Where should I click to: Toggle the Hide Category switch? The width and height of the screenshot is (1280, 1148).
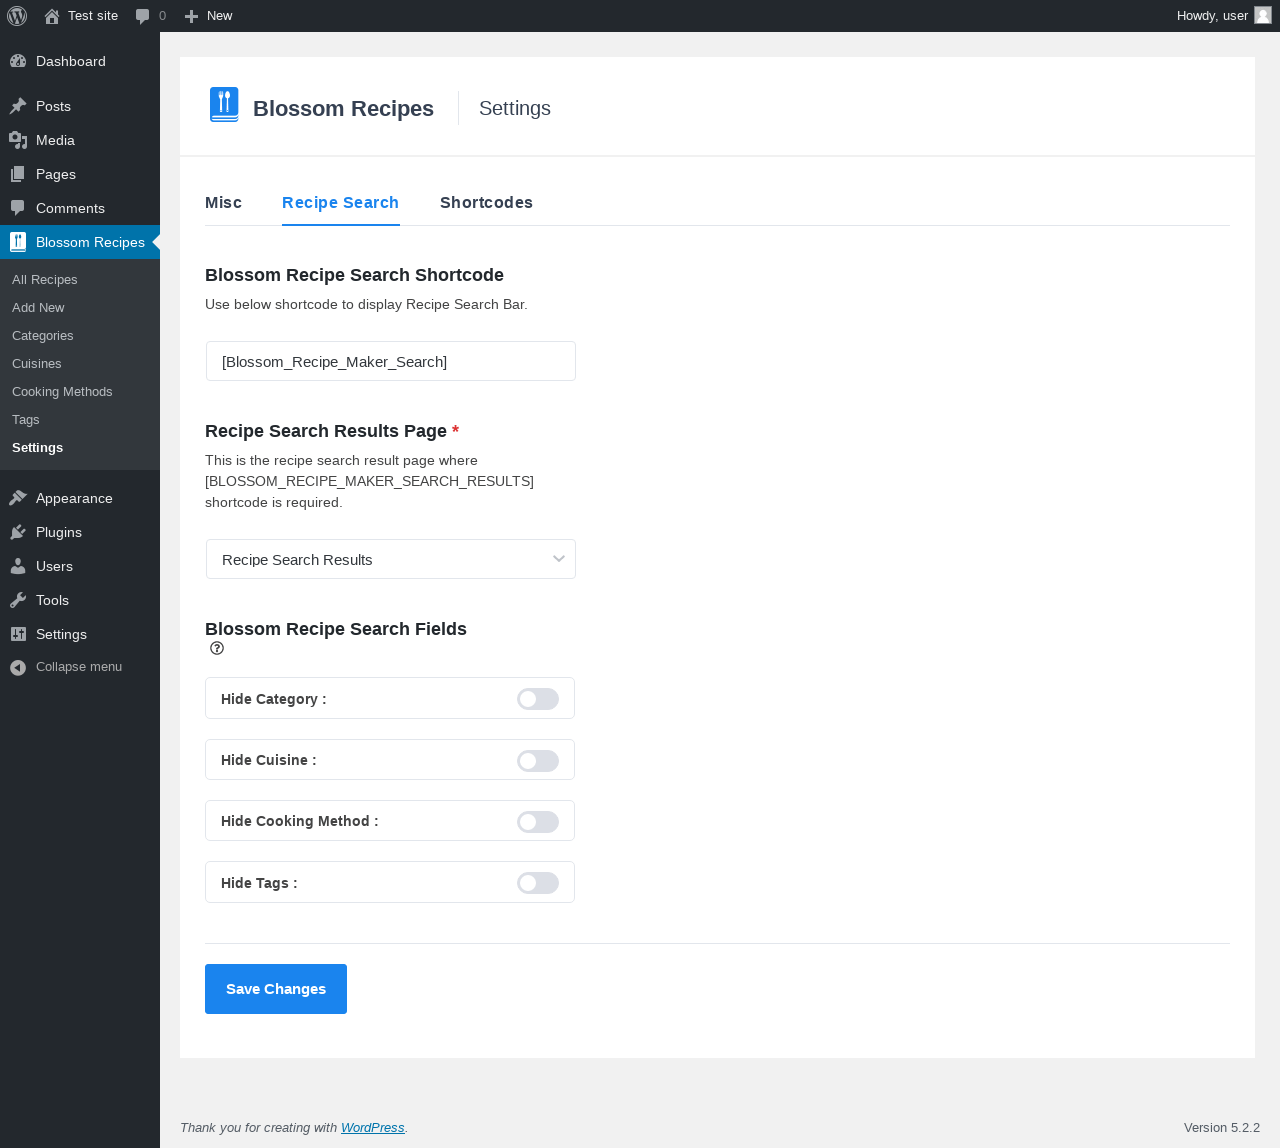pos(538,699)
